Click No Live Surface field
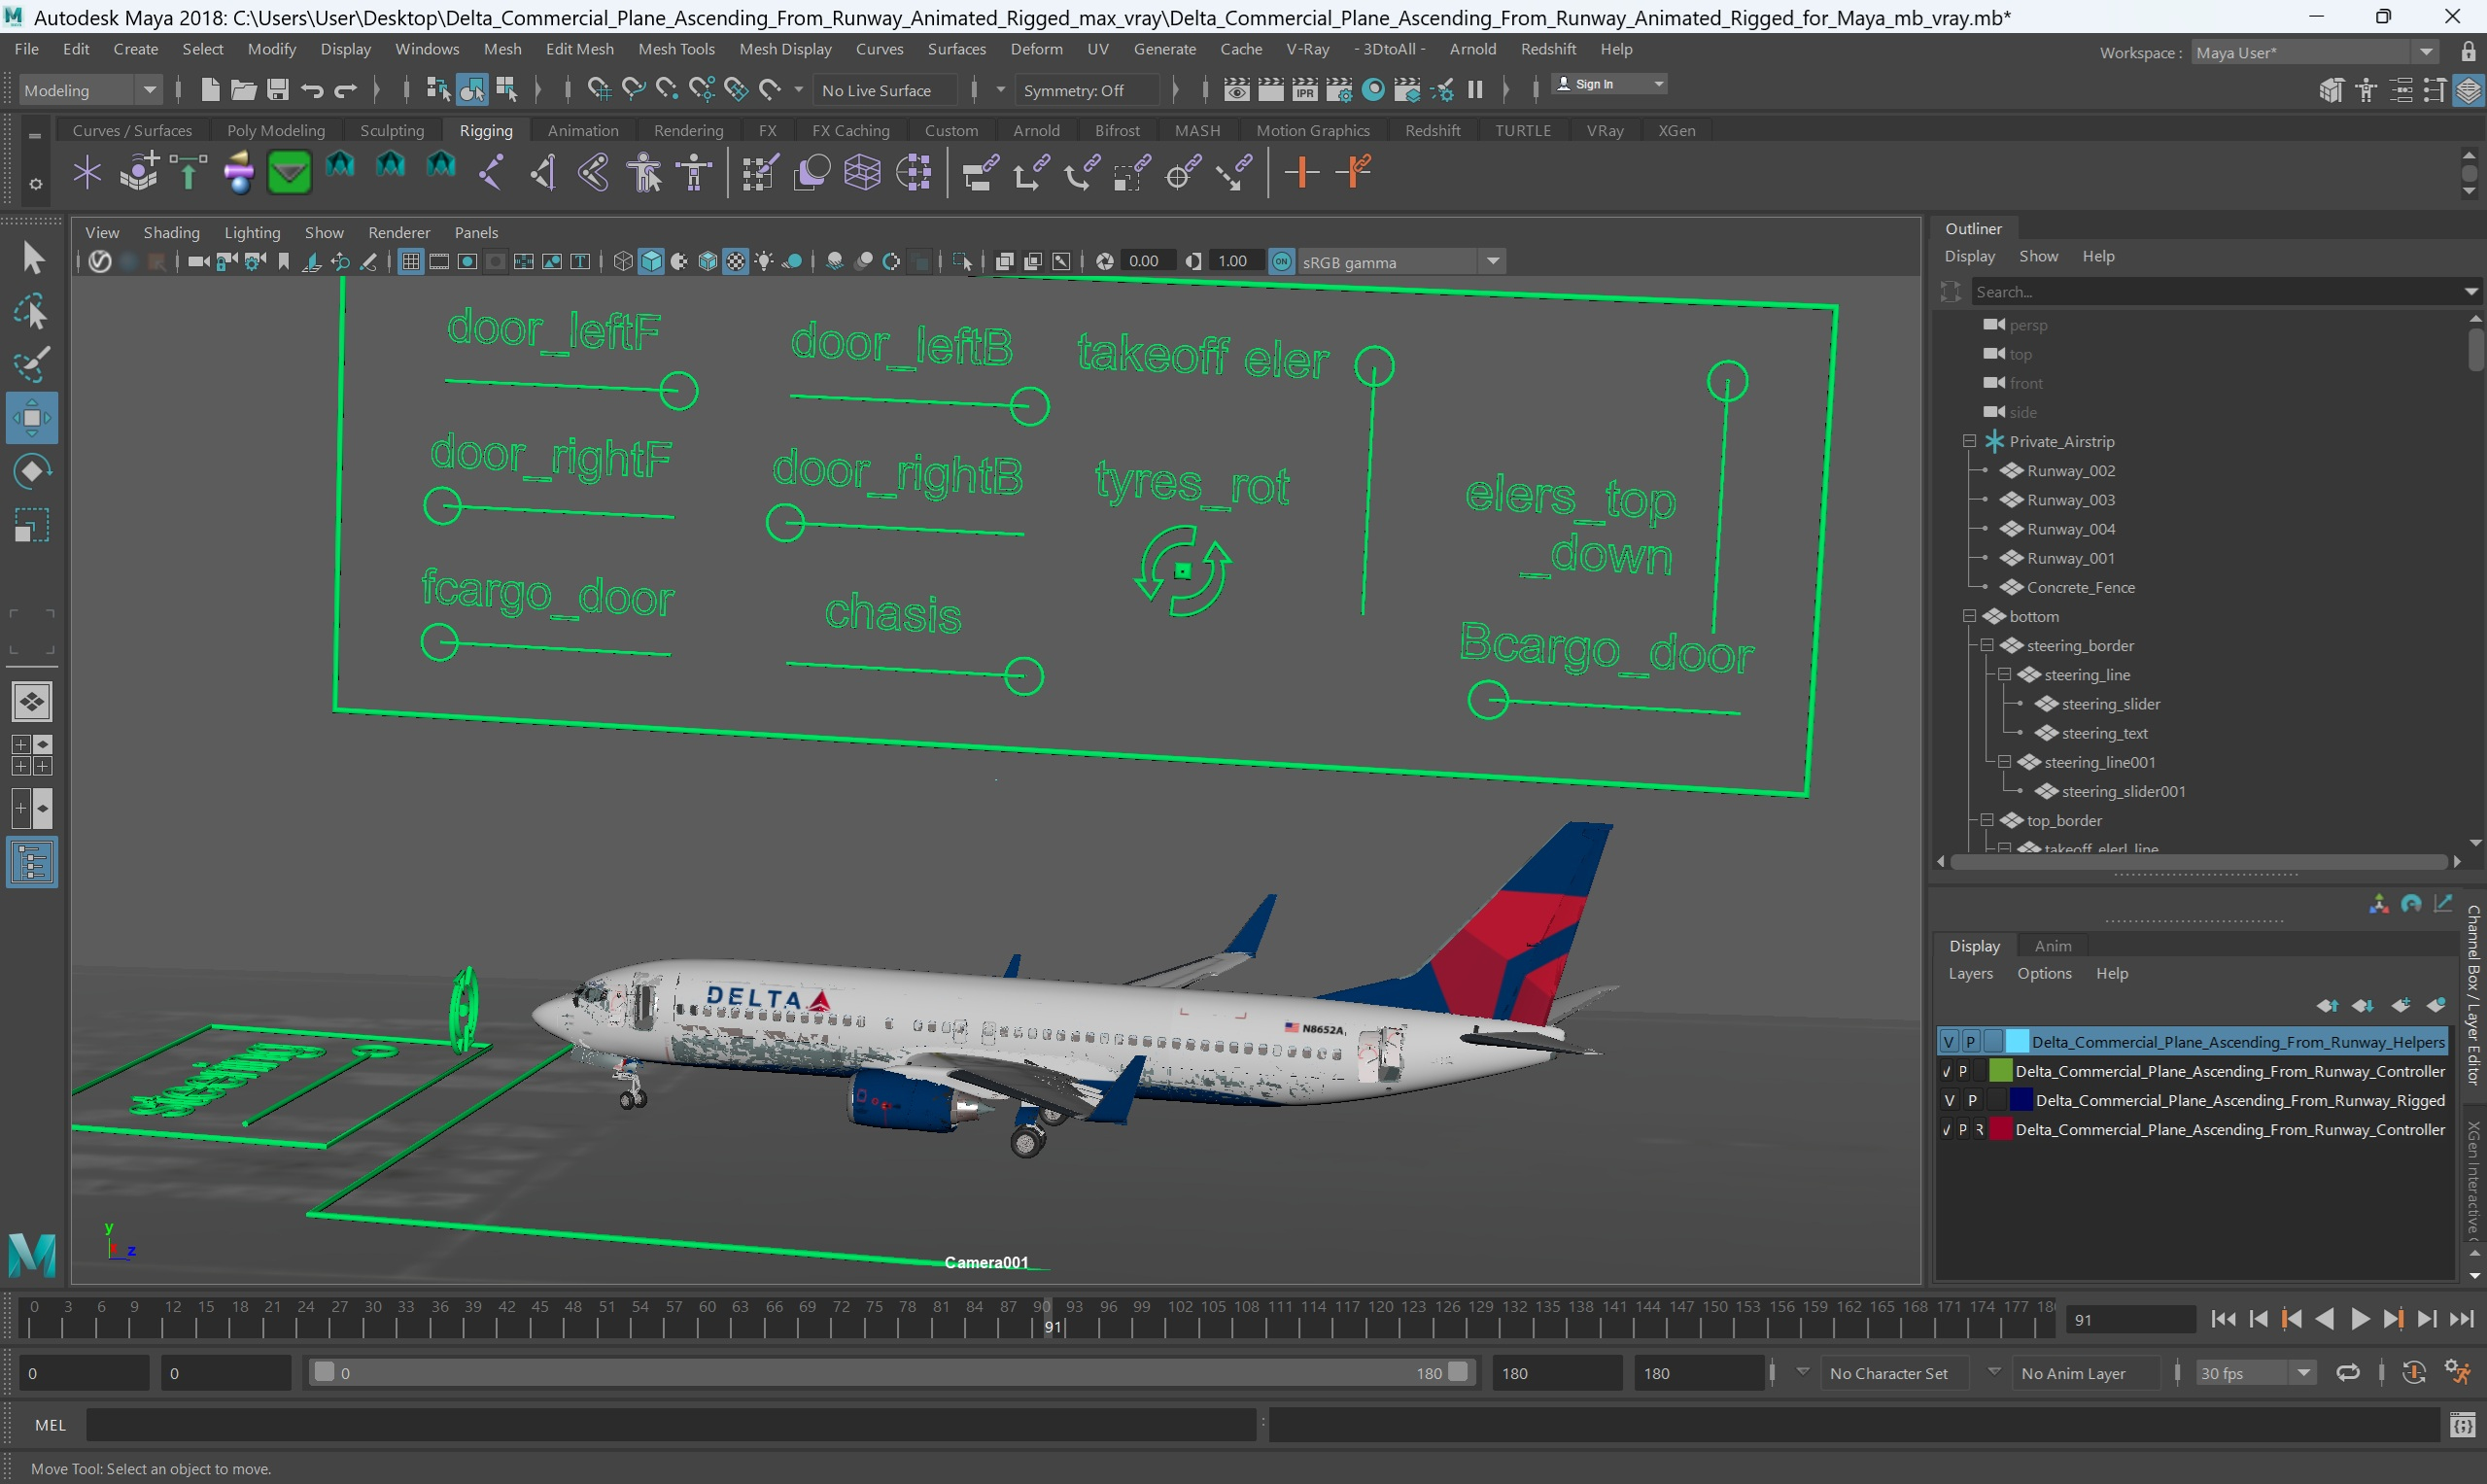This screenshot has width=2487, height=1484. click(x=887, y=90)
